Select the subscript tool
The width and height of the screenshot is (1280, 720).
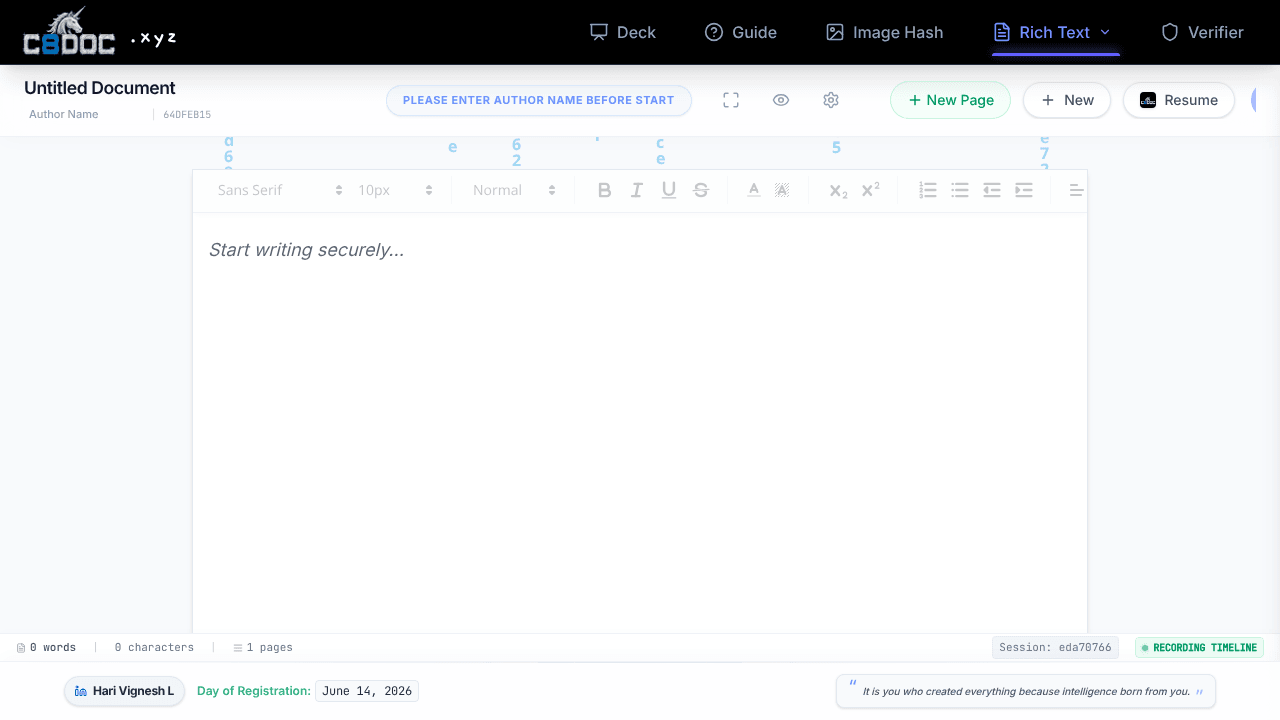point(838,190)
